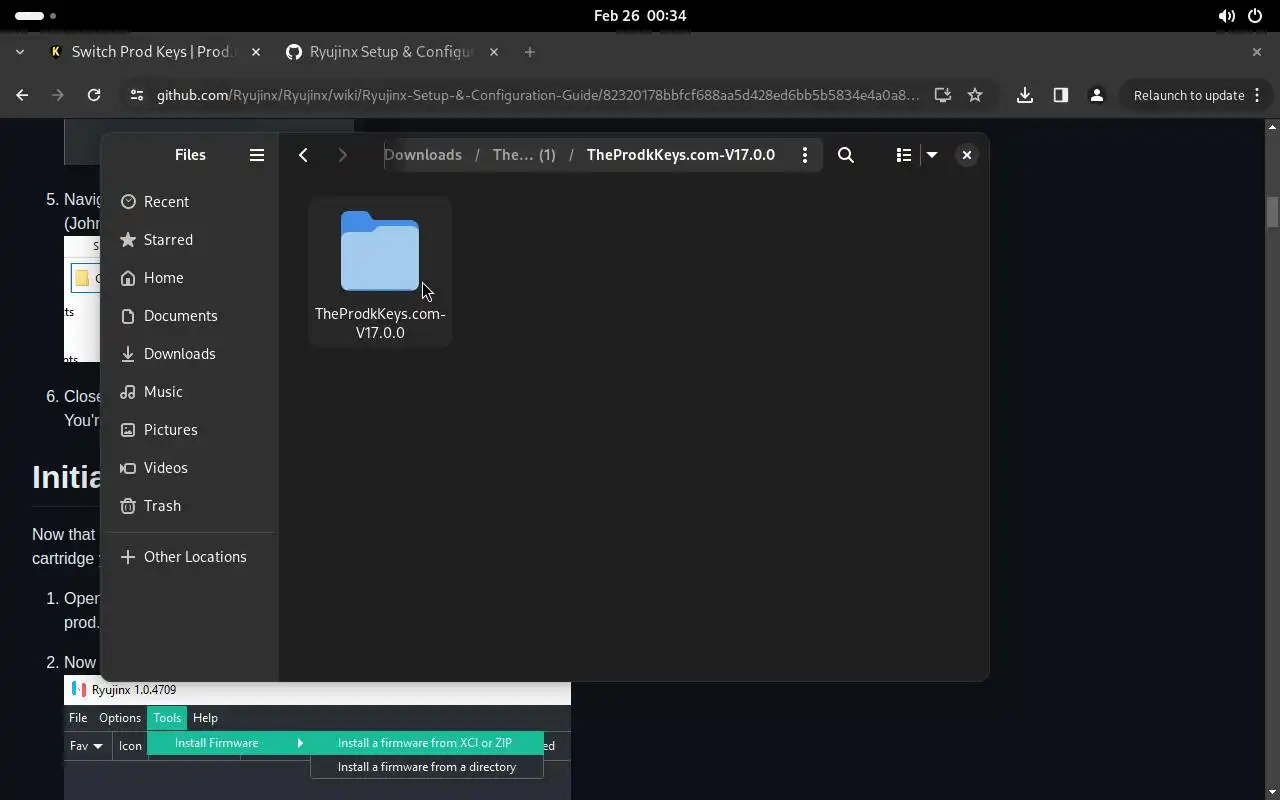Toggle list view in Files
The image size is (1280, 800).
(903, 155)
